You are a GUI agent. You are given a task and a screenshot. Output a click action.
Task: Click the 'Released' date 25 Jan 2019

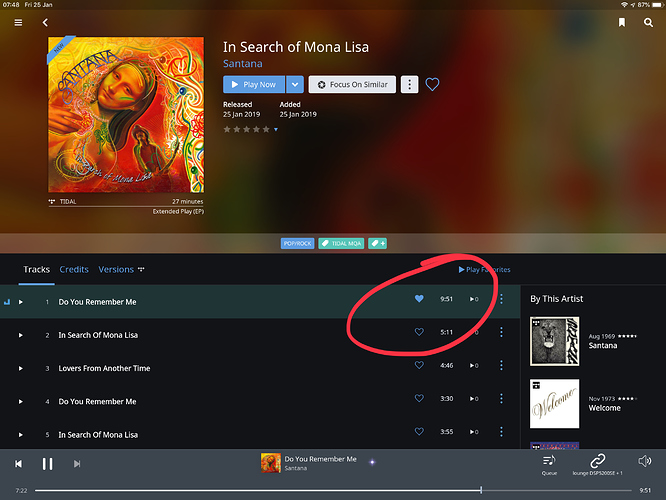point(241,114)
